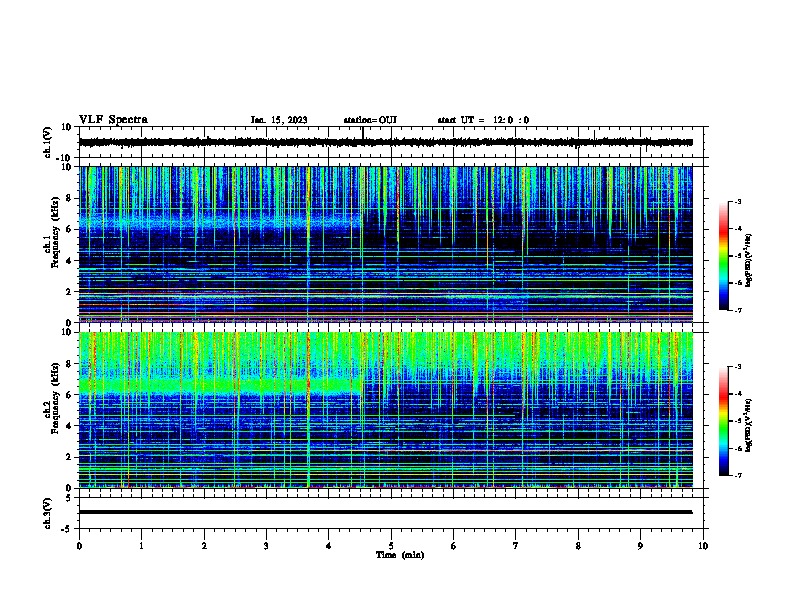The height and width of the screenshot is (612, 792).
Task: Click the "-3" label on ch.1 colorbar
Action: (738, 201)
